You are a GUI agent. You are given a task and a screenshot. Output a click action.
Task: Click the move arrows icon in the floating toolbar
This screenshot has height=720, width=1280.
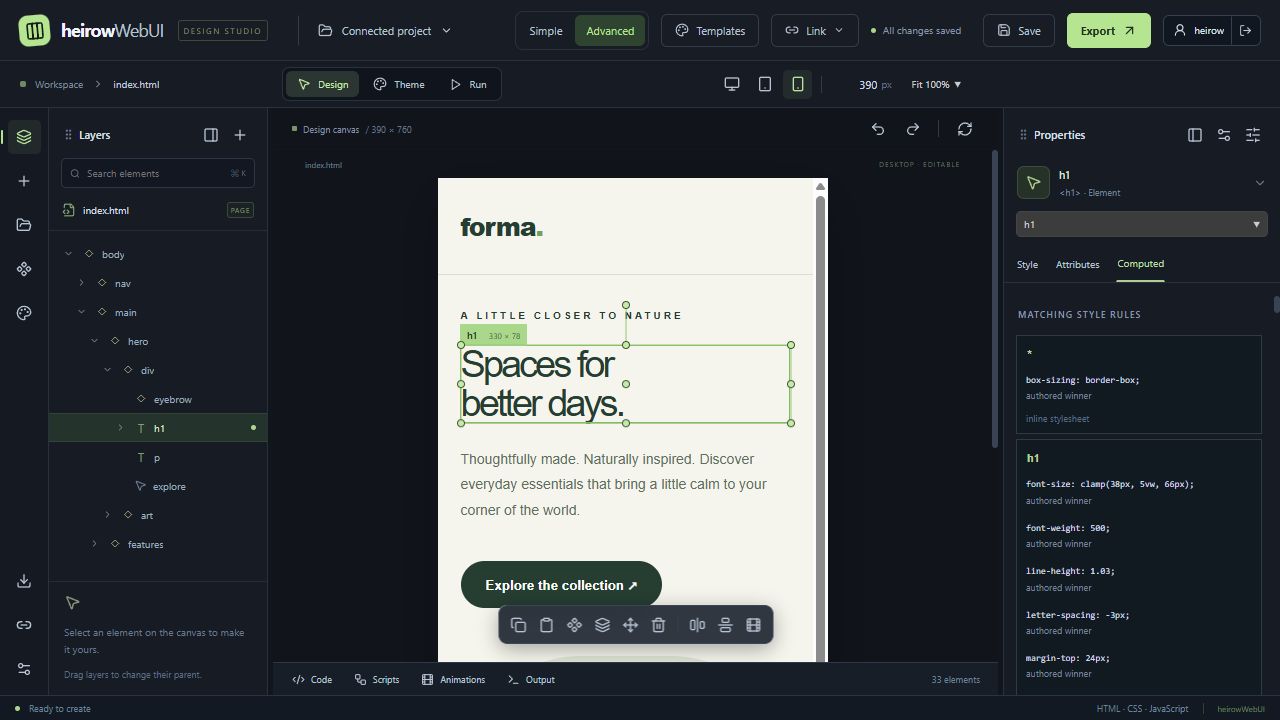point(630,625)
